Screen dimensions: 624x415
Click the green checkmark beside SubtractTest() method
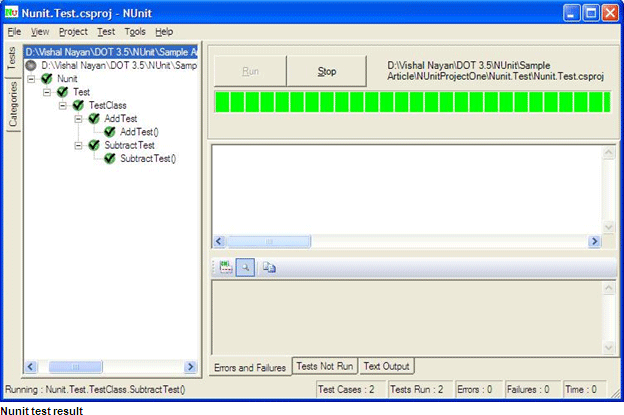[x=109, y=158]
